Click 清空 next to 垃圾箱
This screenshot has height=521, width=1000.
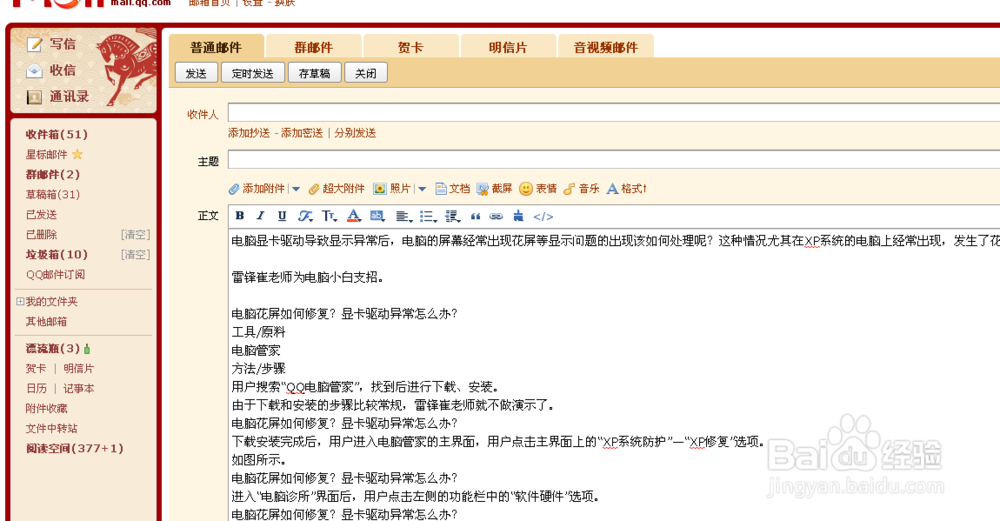[x=136, y=254]
